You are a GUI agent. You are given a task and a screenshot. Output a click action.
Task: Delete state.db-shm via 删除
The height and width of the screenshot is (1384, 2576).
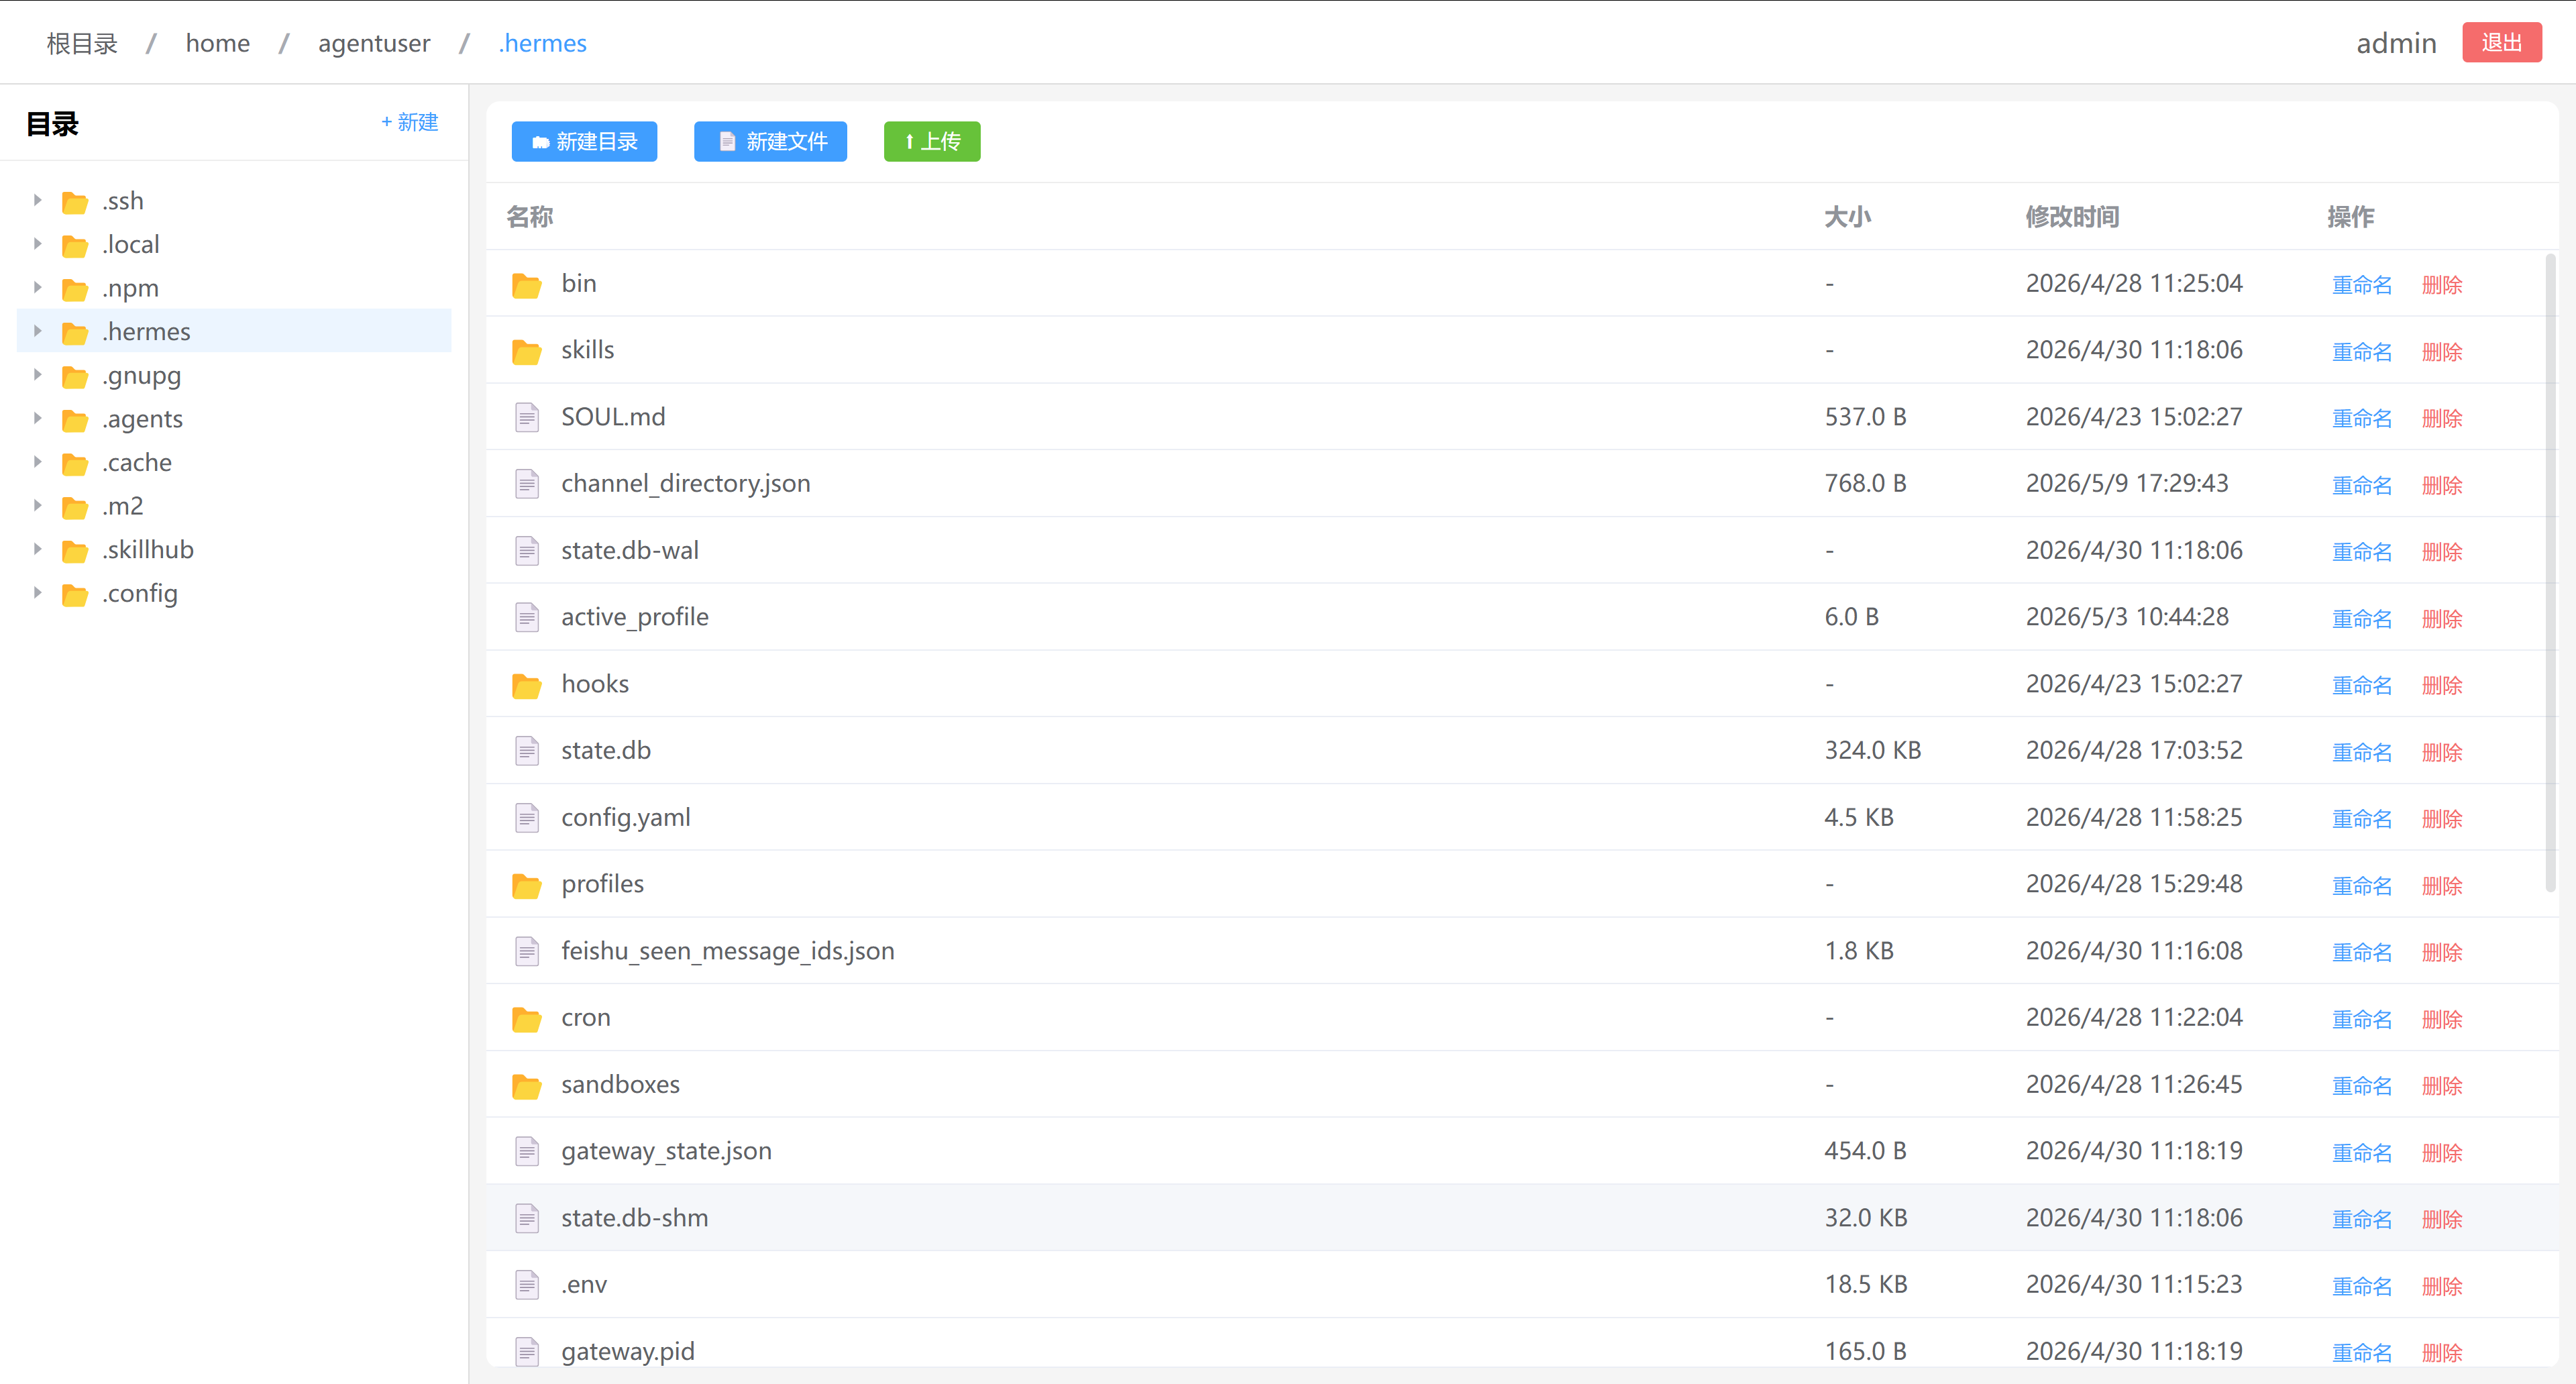tap(2442, 1219)
